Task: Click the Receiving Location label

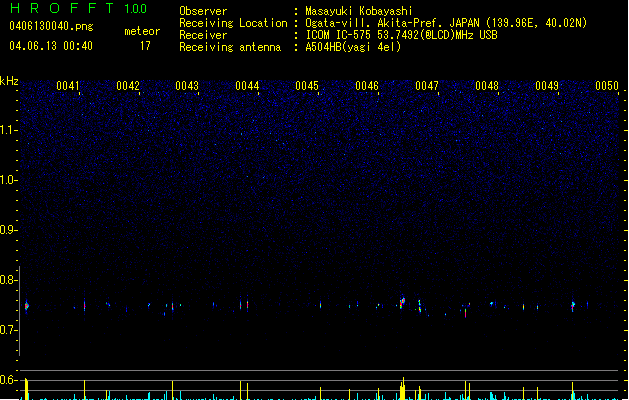Action: click(233, 23)
